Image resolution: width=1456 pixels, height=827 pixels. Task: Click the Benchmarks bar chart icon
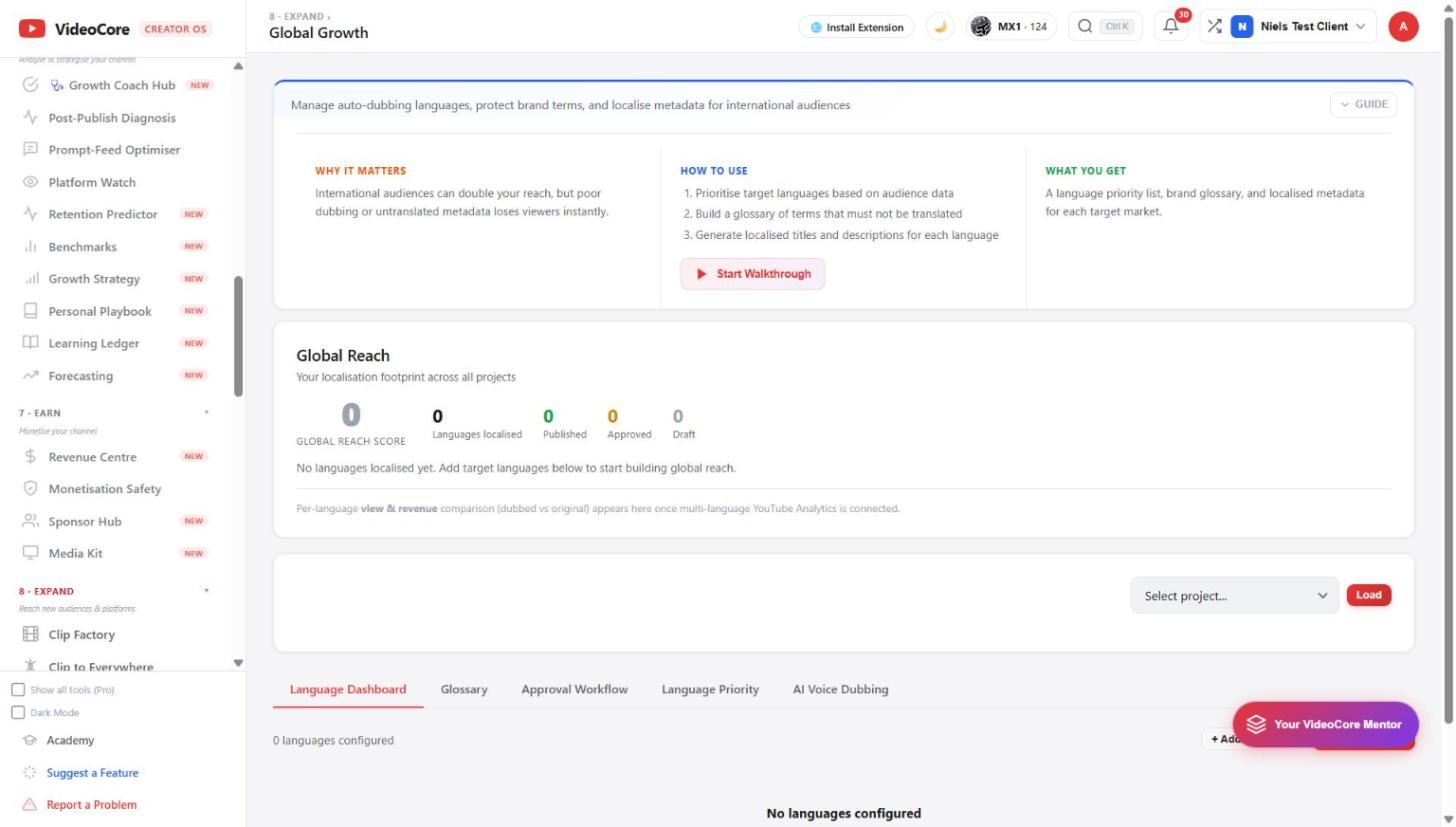31,246
